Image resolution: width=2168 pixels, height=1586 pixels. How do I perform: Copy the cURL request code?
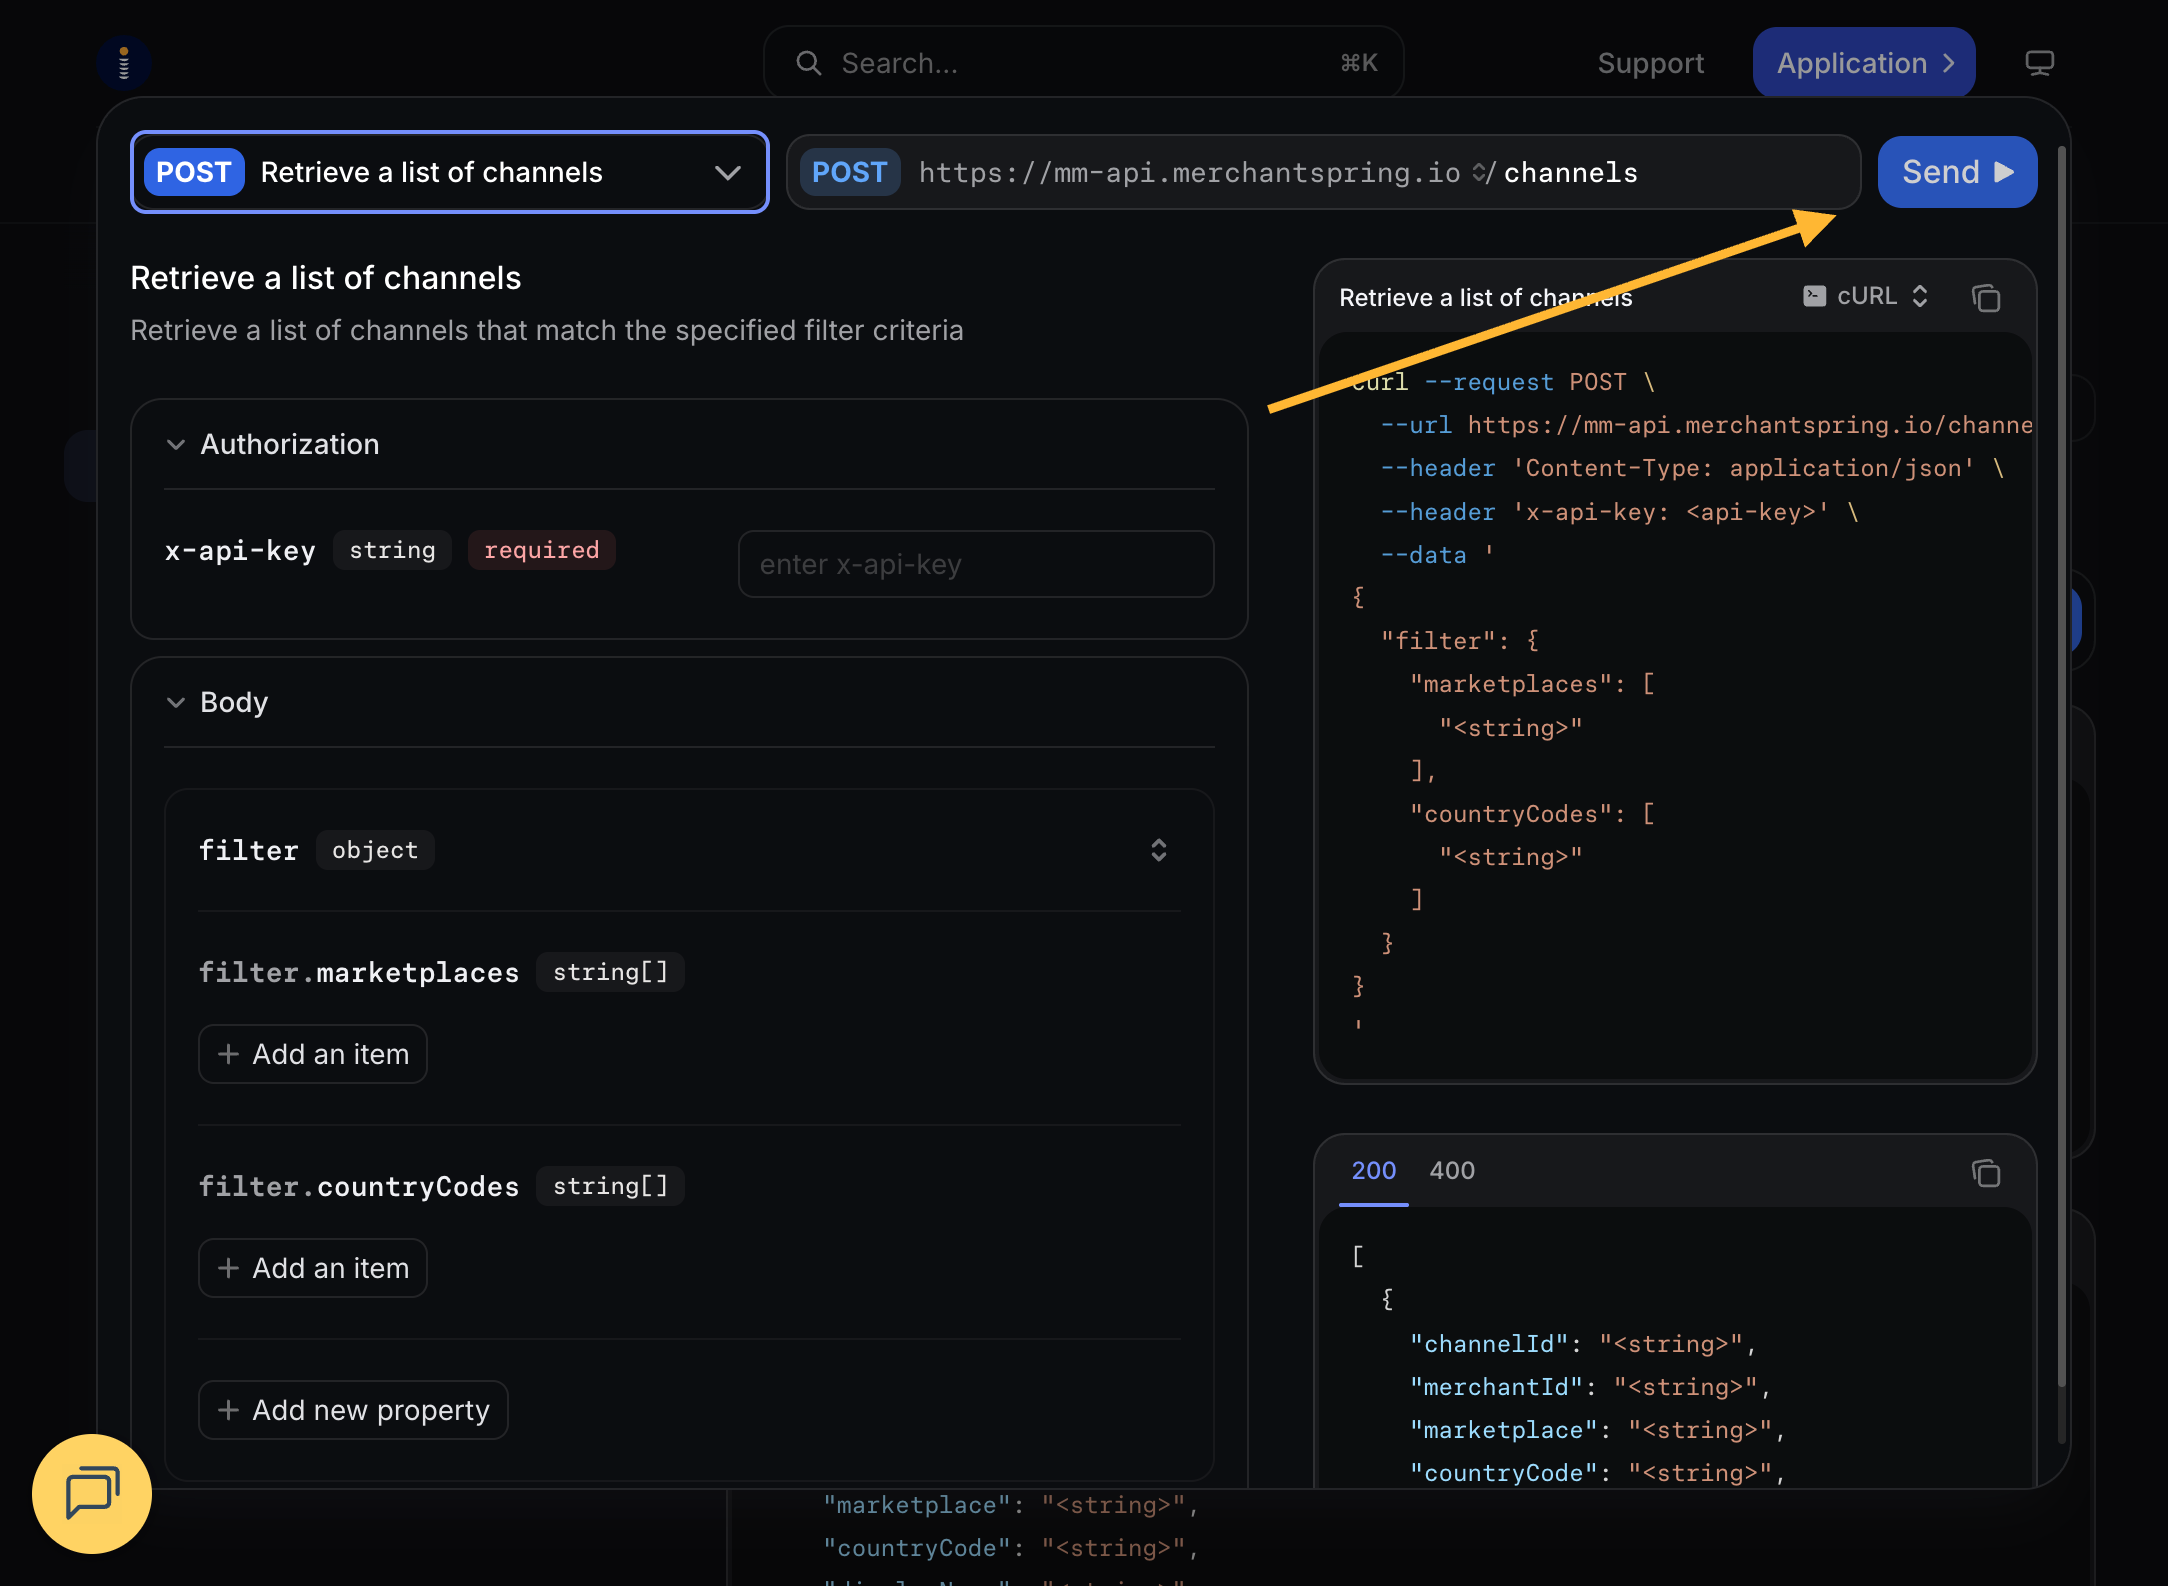click(1986, 298)
